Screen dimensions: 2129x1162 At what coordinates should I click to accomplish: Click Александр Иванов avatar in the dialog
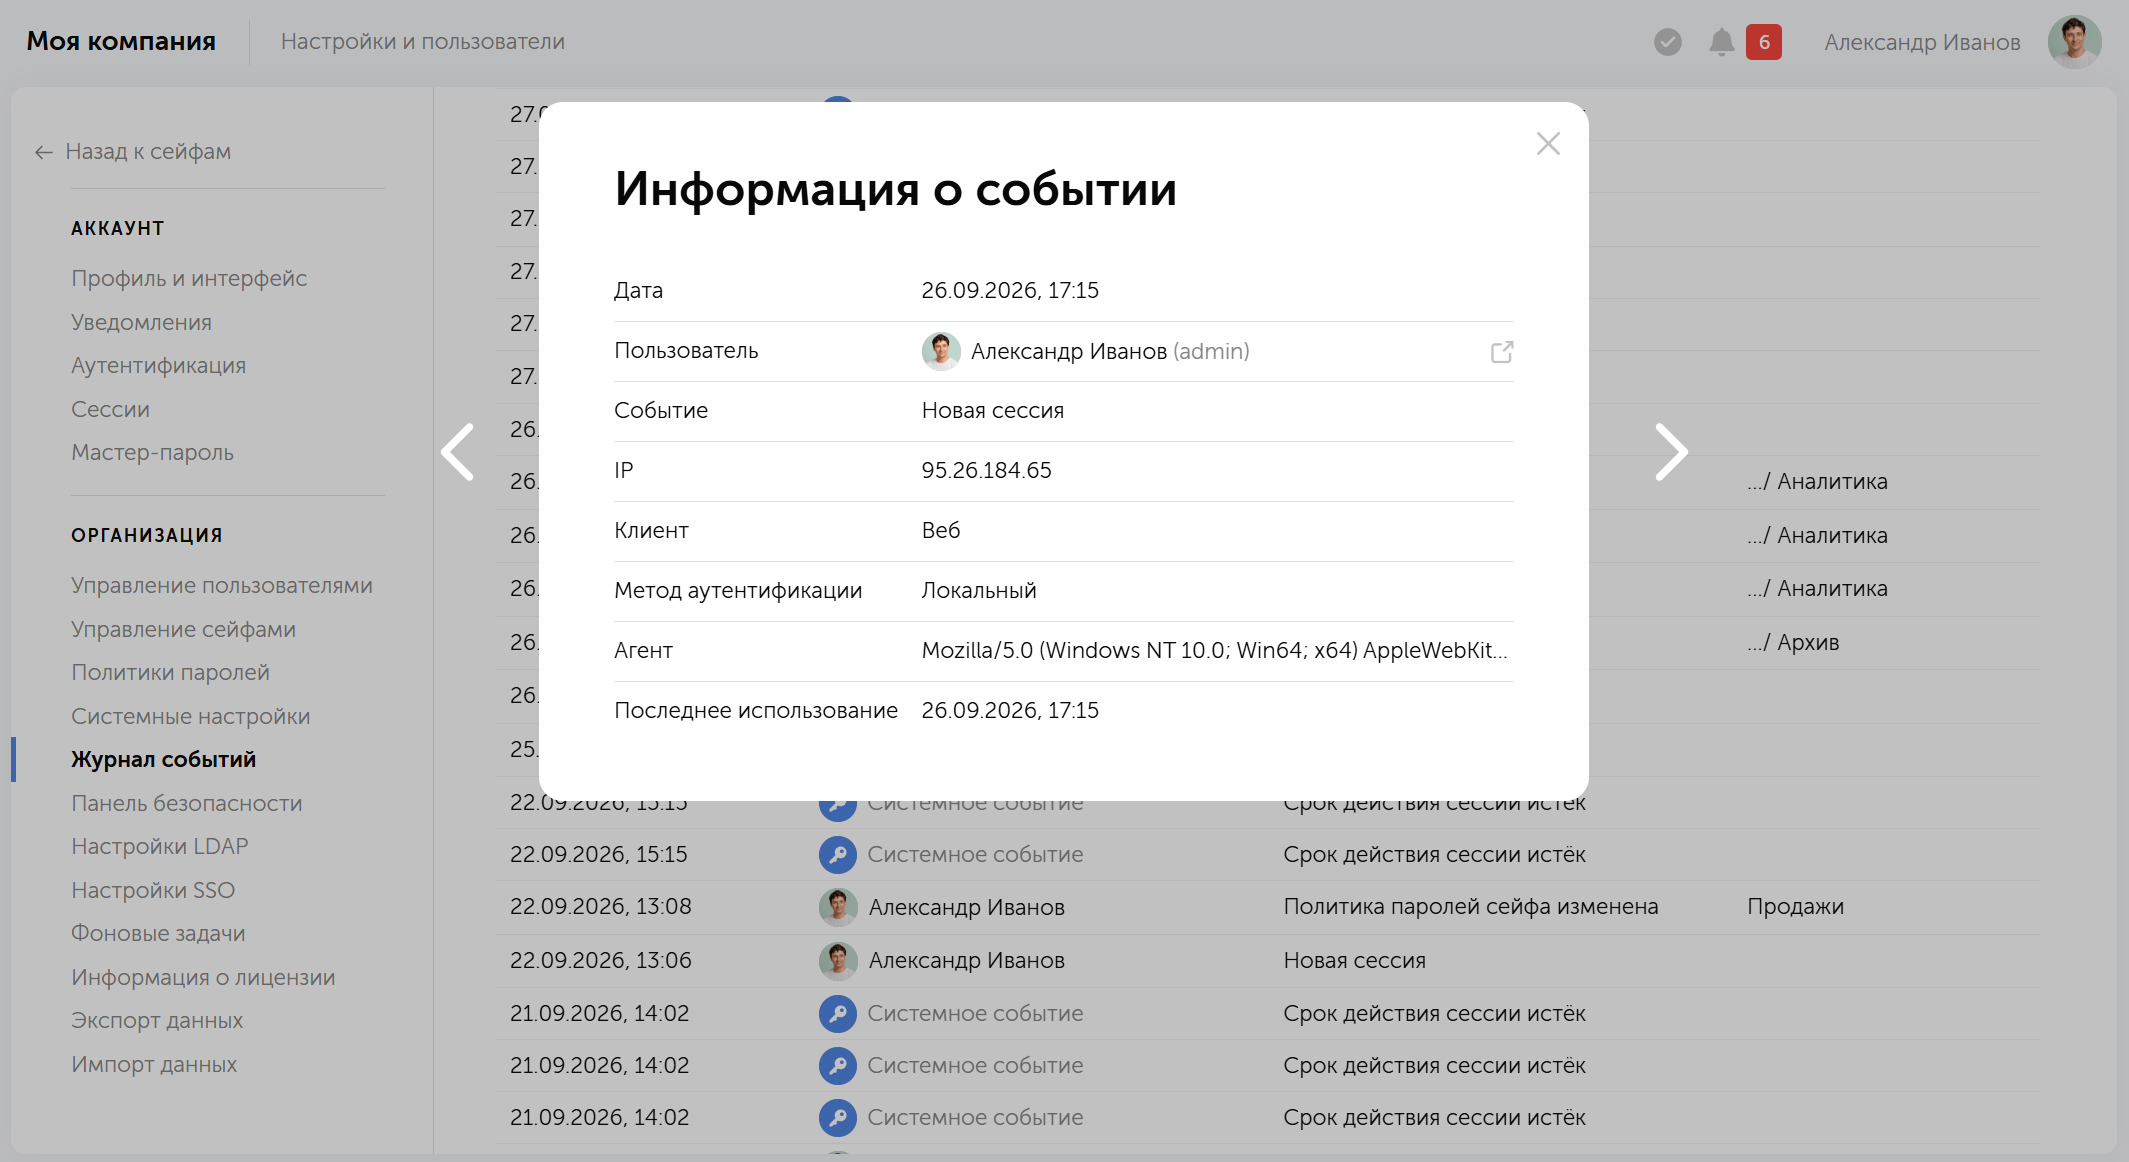tap(941, 352)
